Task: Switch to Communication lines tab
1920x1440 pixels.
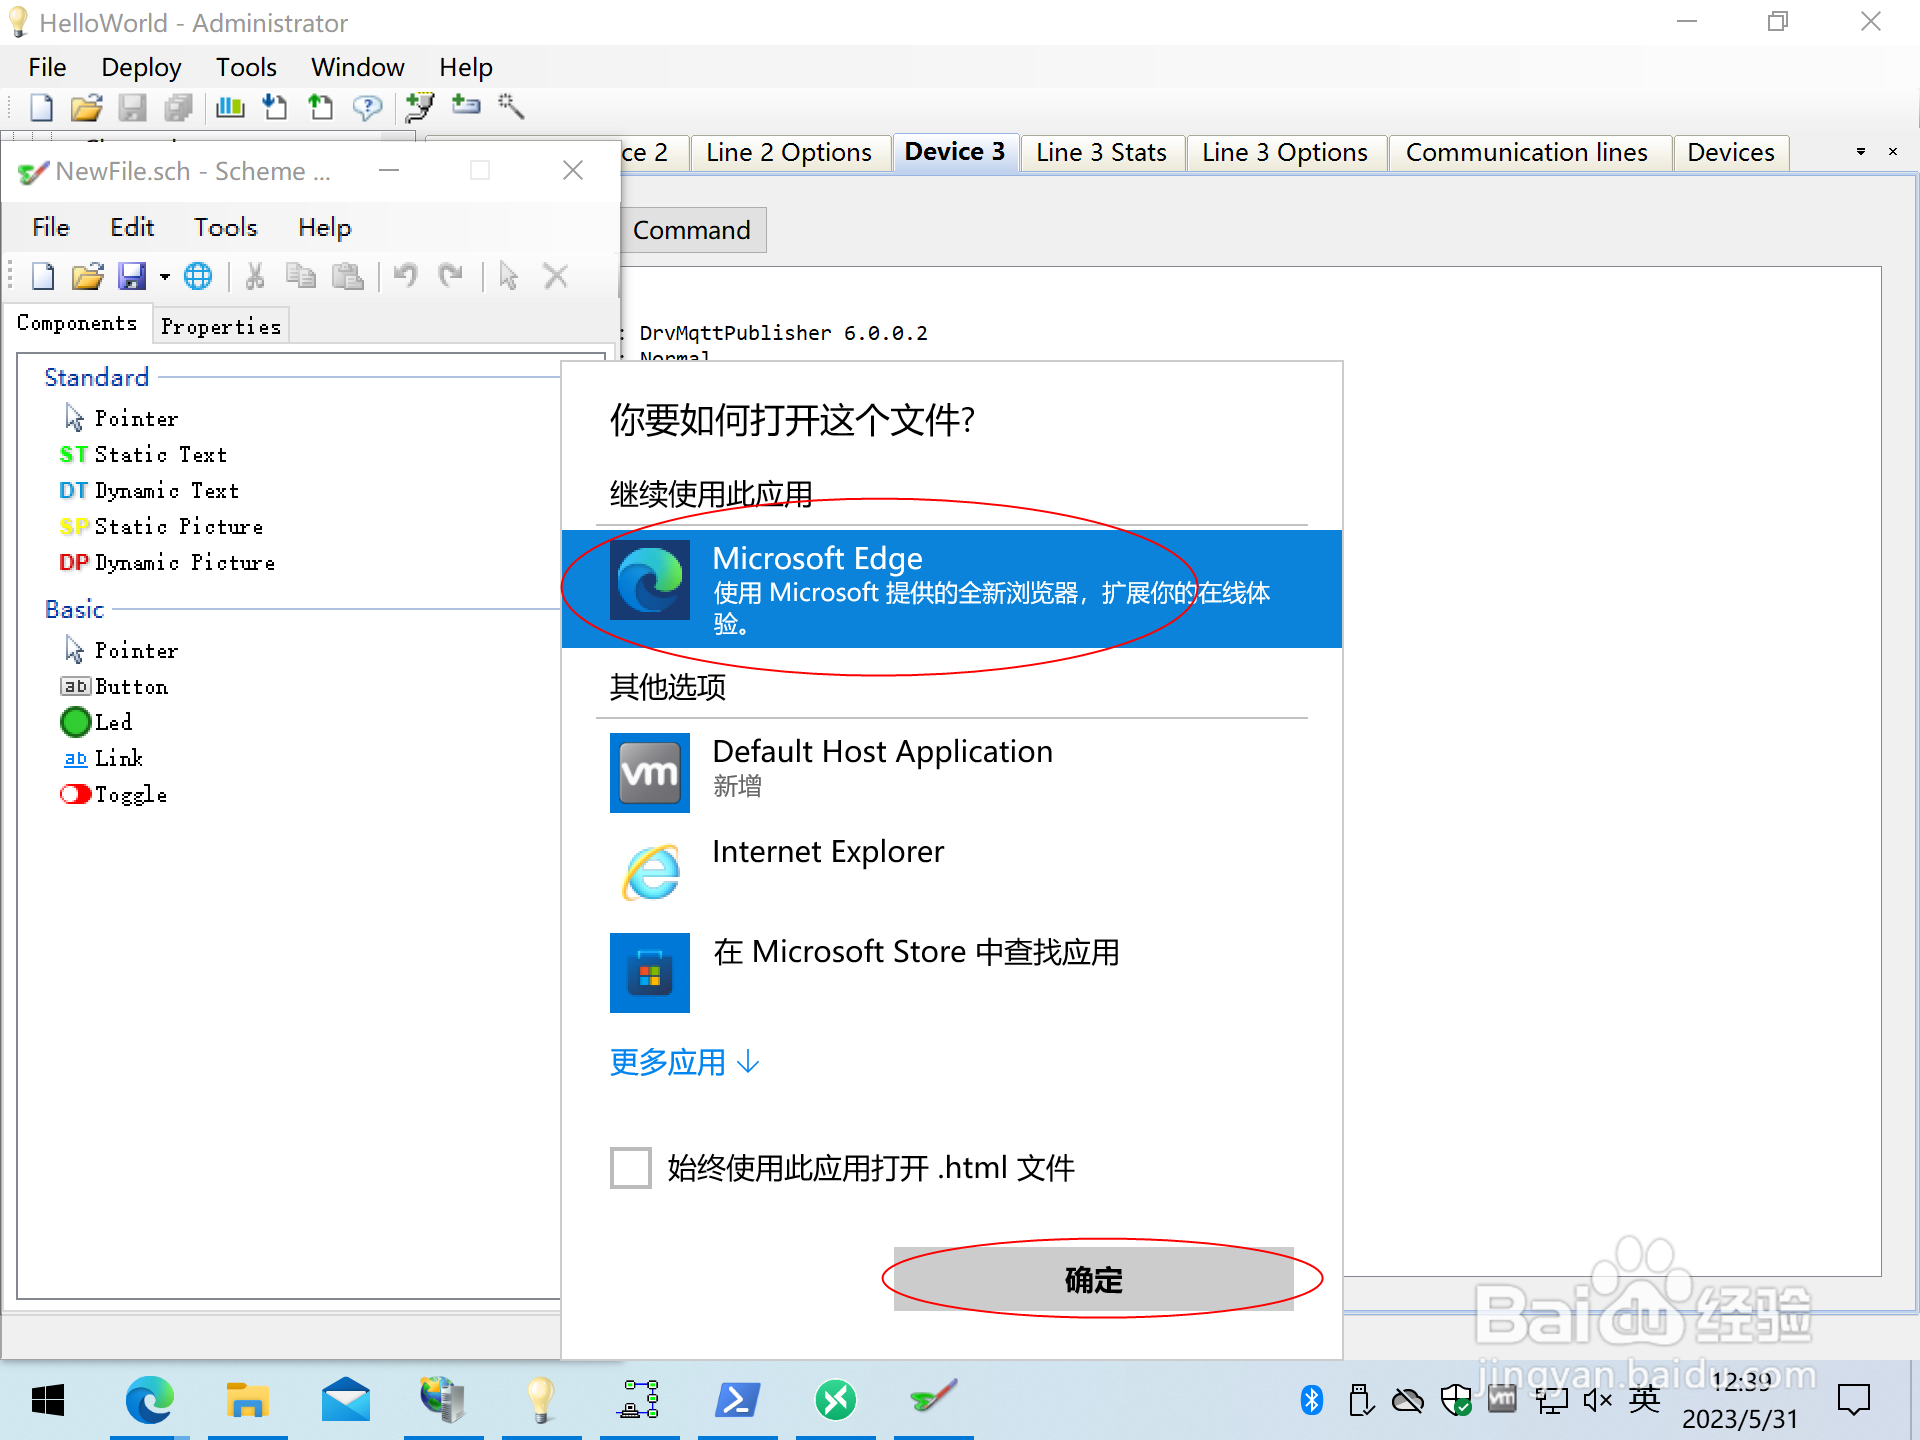Action: 1526,152
